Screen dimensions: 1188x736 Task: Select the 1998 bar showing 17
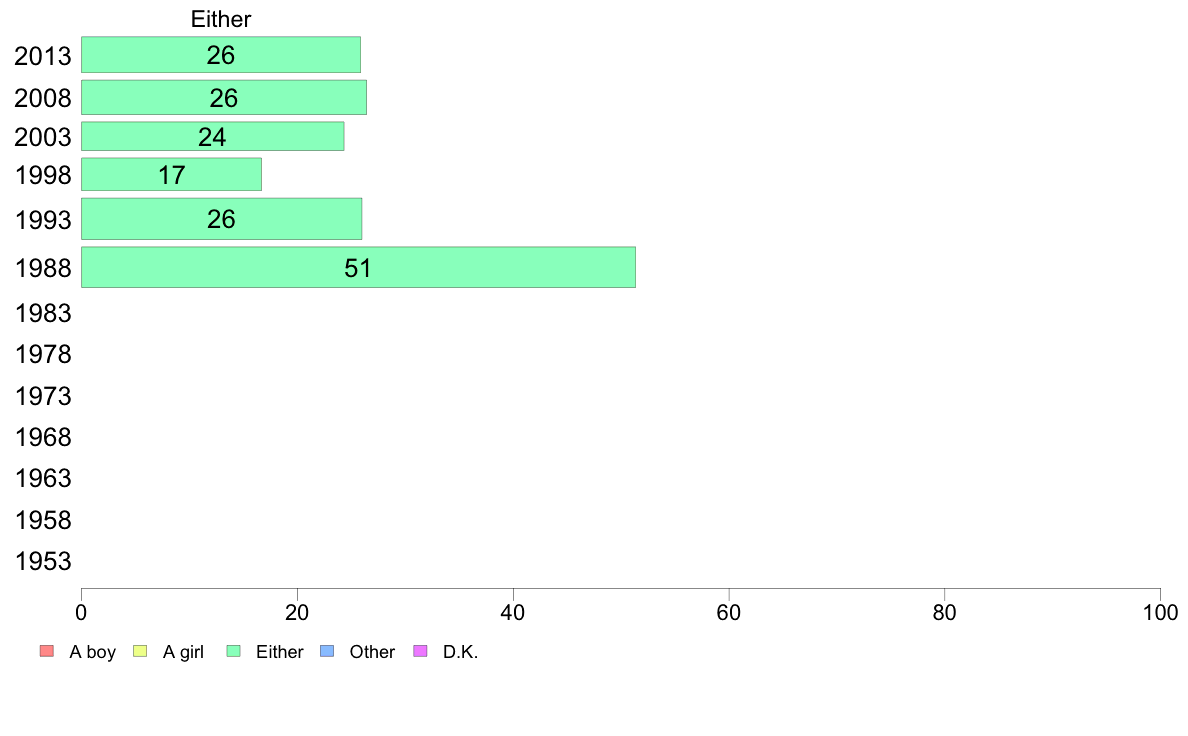pos(171,174)
